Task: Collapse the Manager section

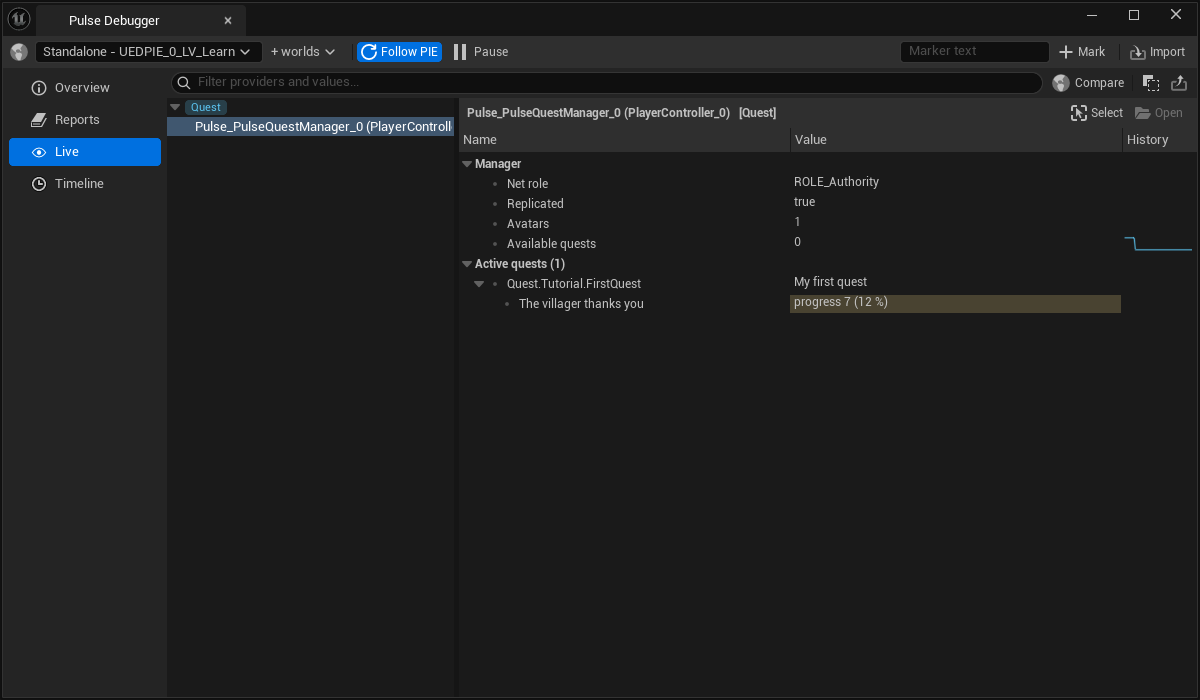Action: click(x=467, y=164)
